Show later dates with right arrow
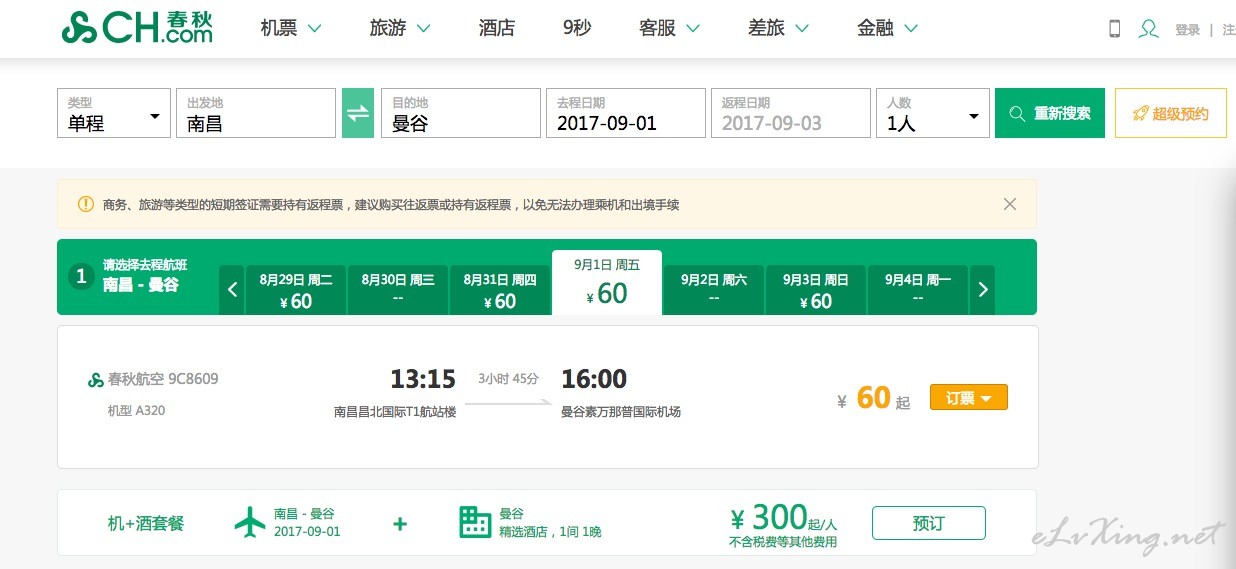 click(982, 290)
